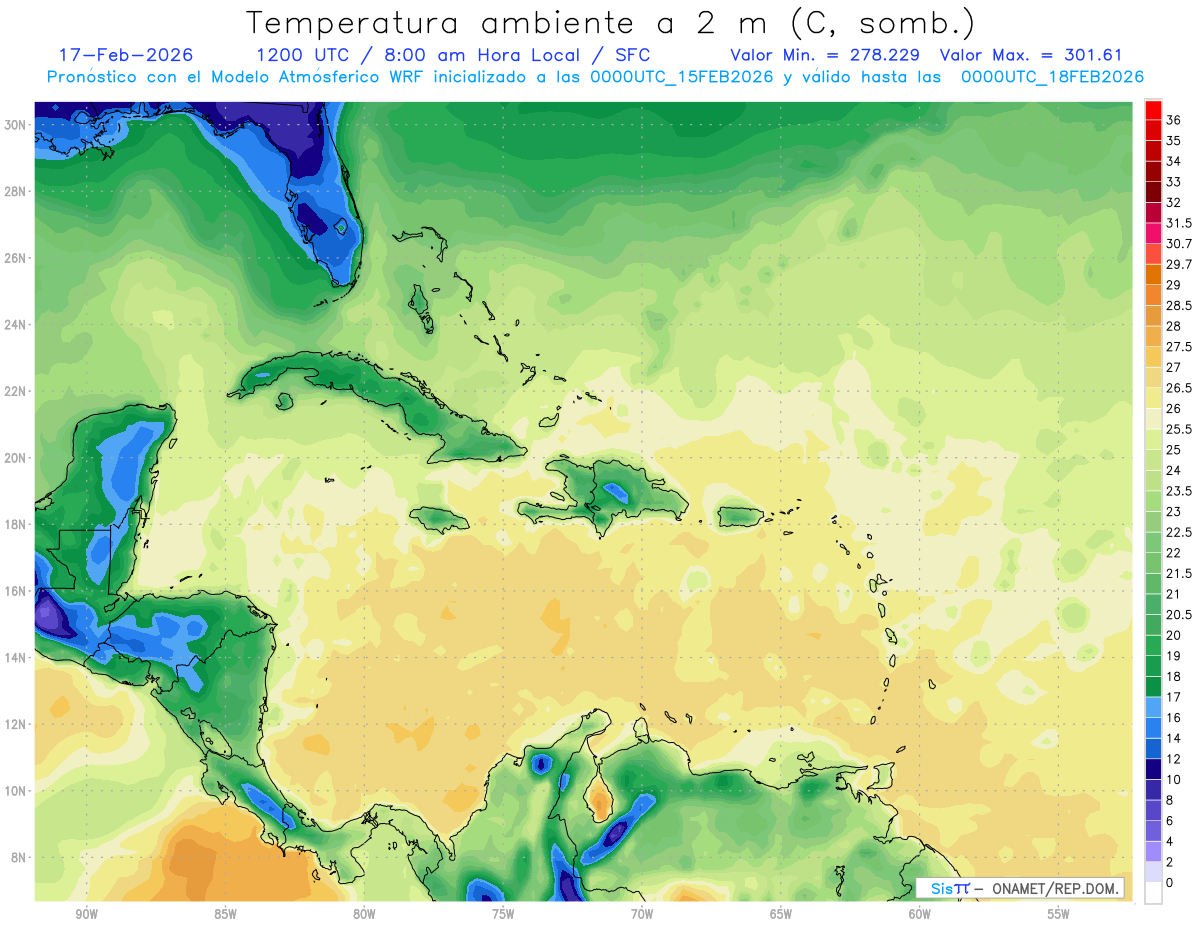Select the date '17-Feb-2026'
This screenshot has height=927, width=1200.
click(126, 54)
